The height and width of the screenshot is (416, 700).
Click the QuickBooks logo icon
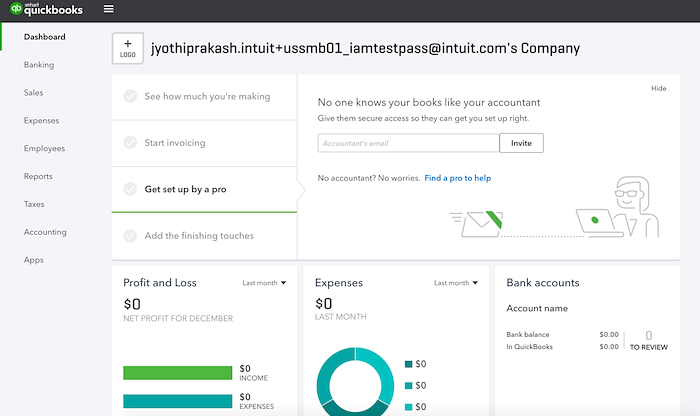[16, 8]
